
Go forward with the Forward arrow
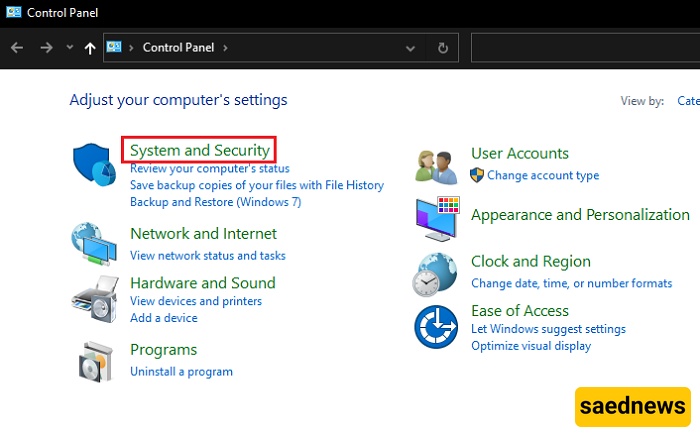tap(46, 47)
